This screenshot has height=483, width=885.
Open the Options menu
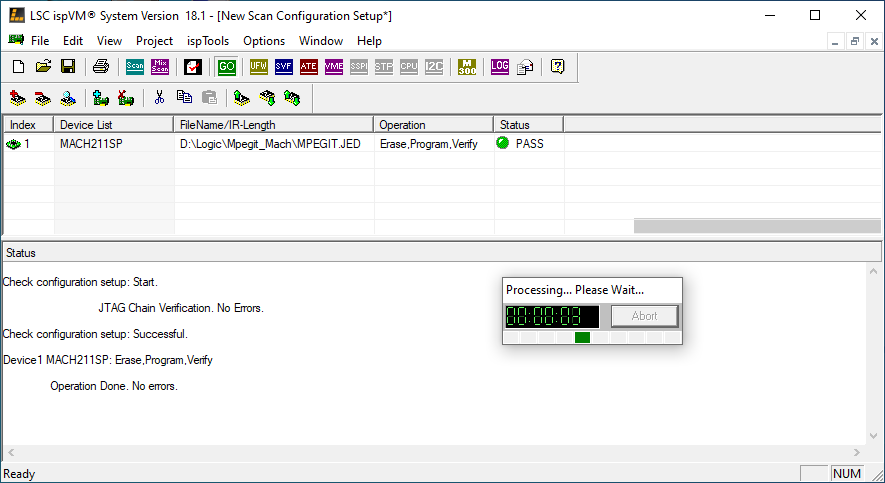pyautogui.click(x=264, y=41)
